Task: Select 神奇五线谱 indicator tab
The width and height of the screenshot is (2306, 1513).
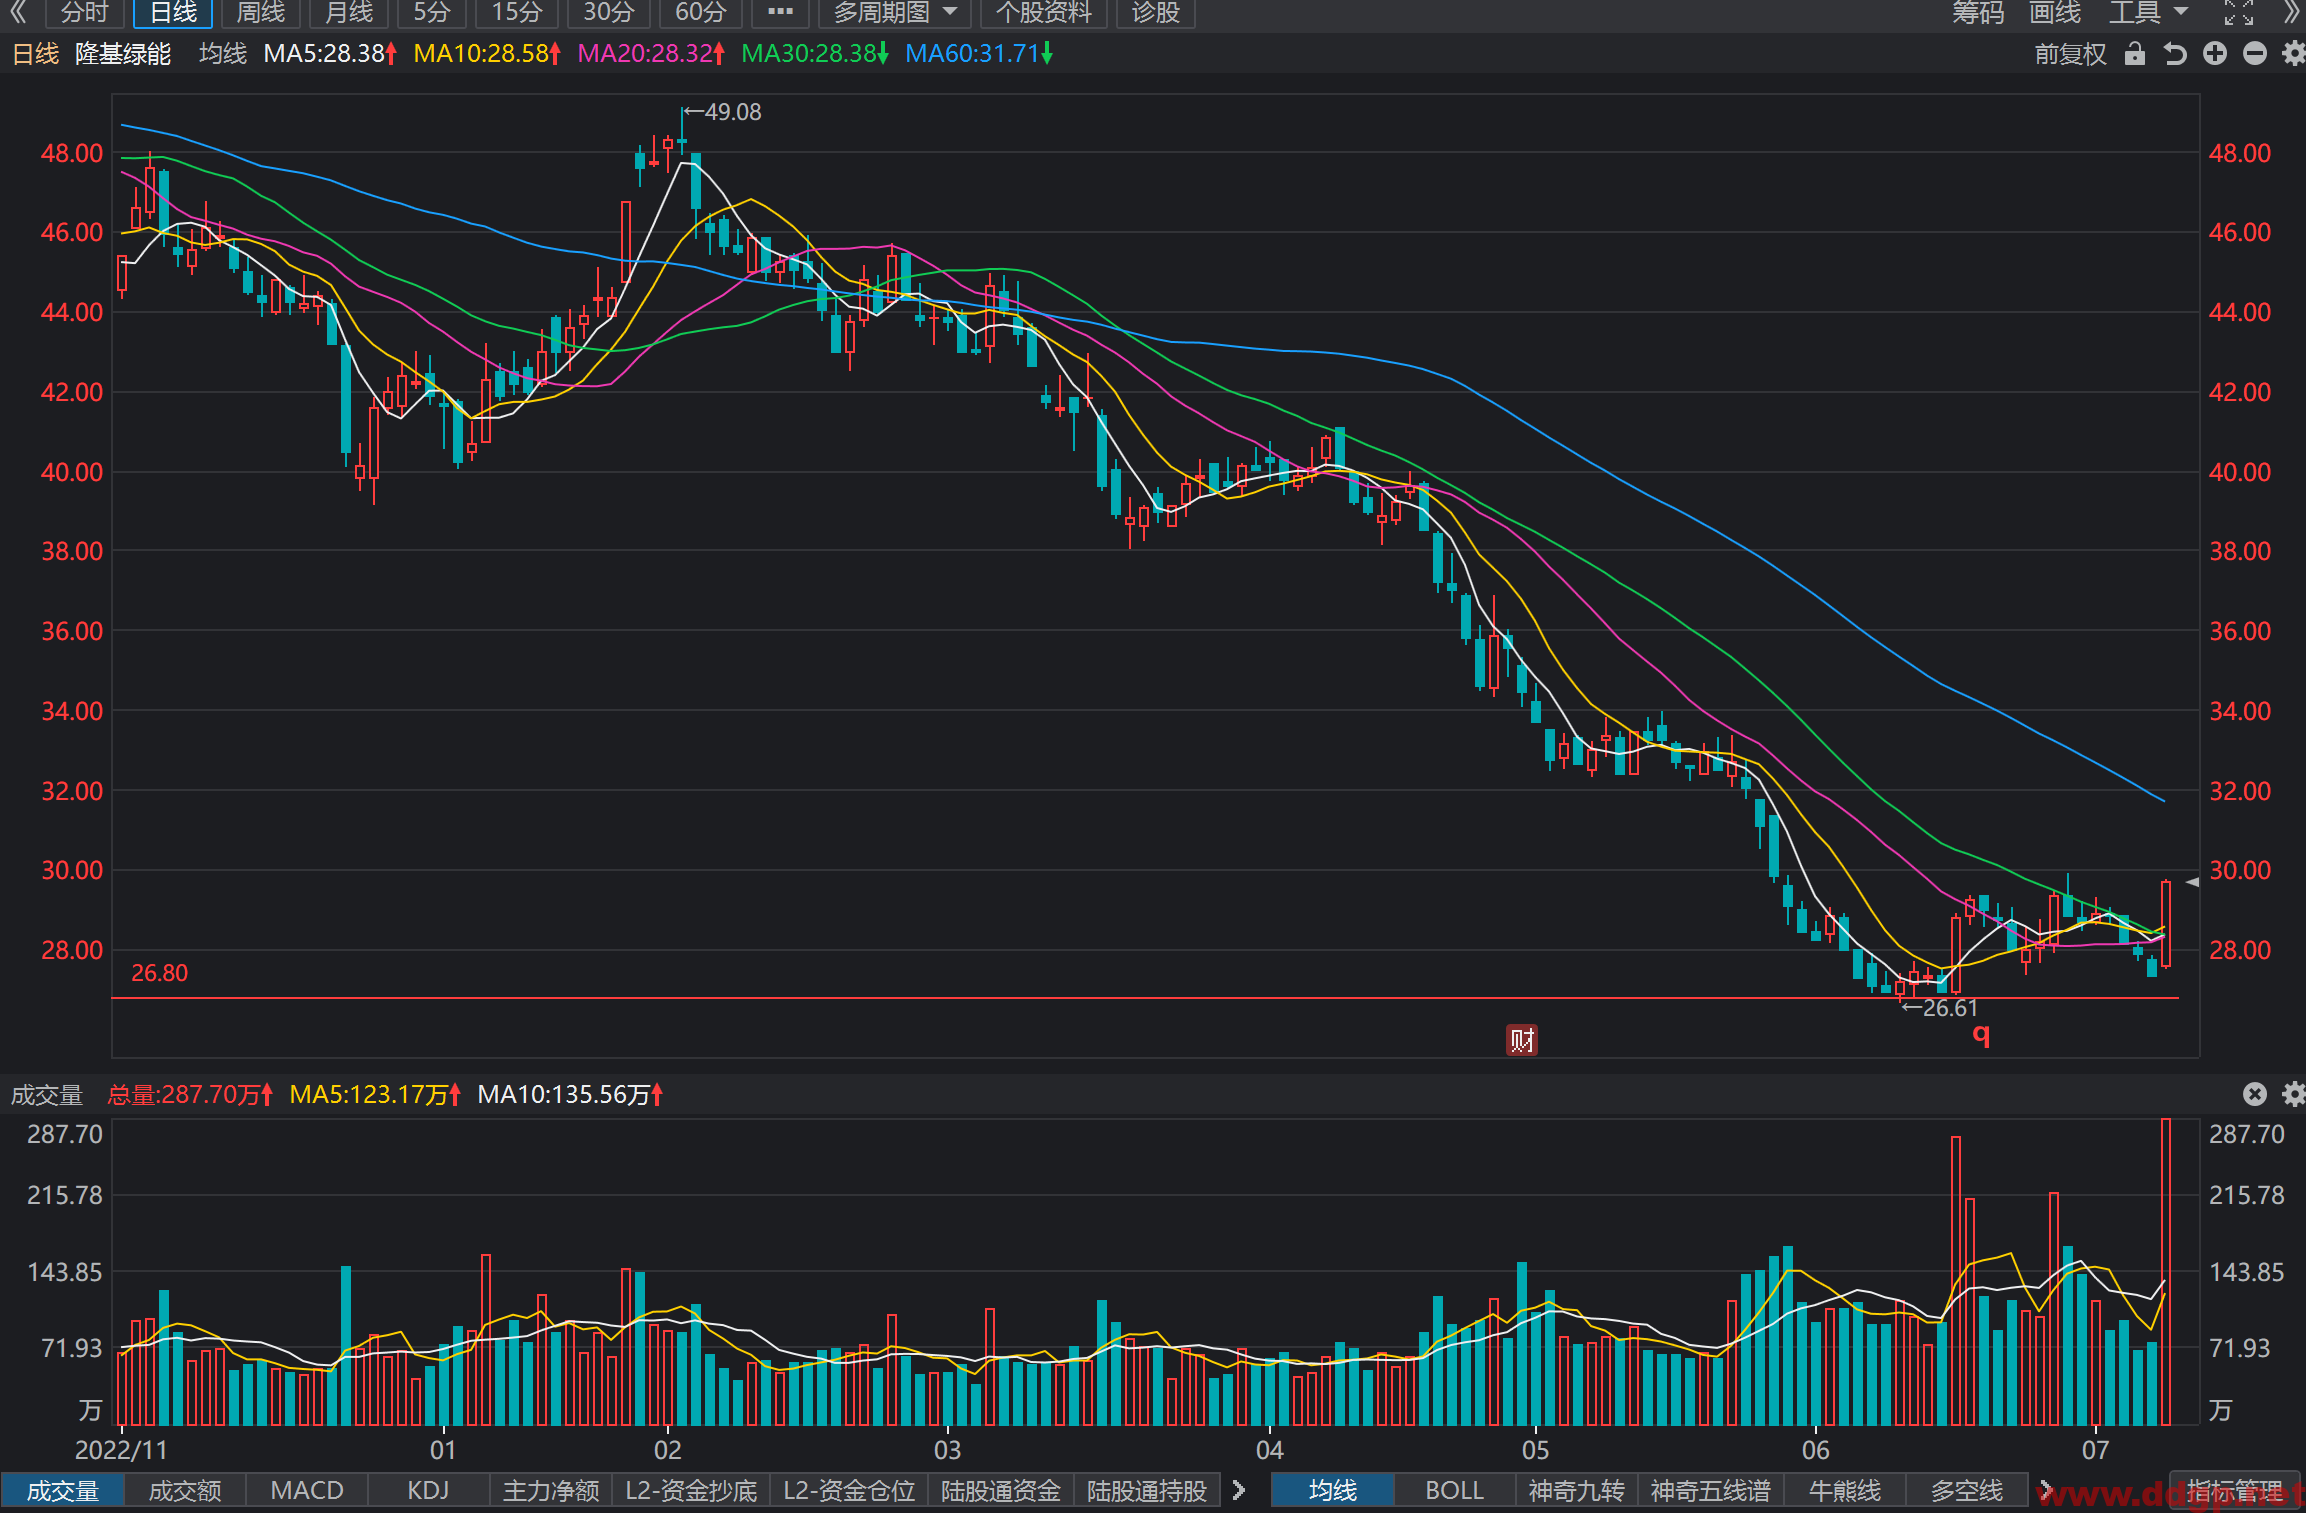Action: tap(1711, 1491)
